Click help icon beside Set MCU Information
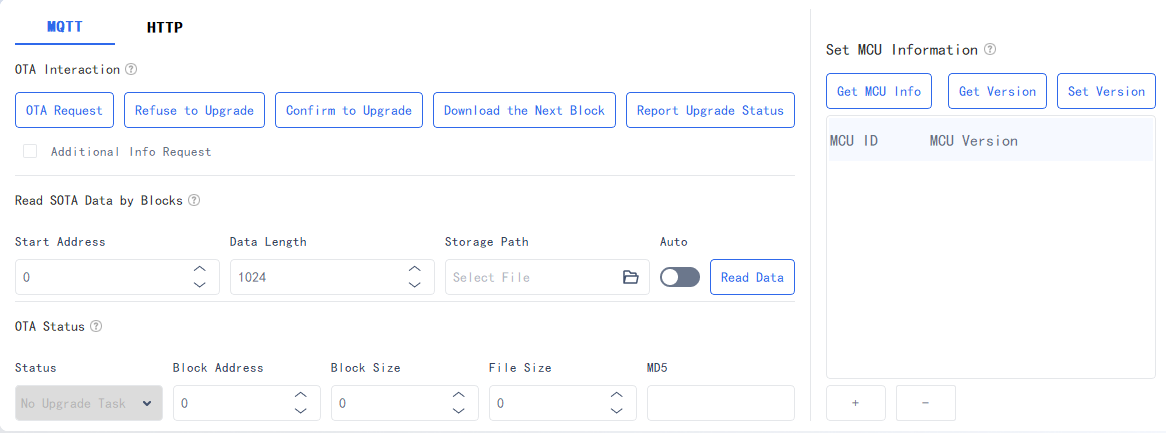The height and width of the screenshot is (433, 1166). 990,49
